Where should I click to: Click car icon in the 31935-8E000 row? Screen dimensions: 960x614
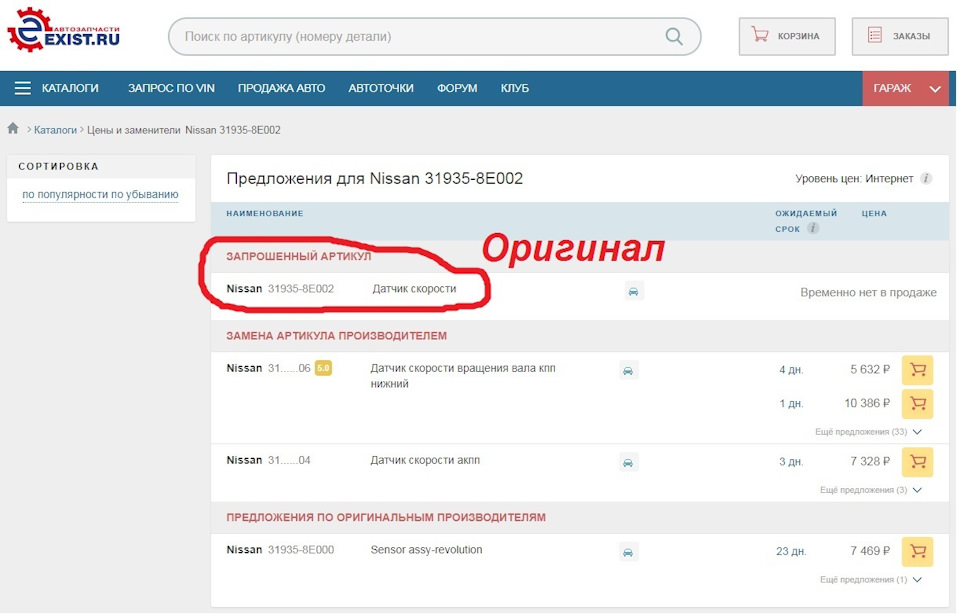click(628, 552)
